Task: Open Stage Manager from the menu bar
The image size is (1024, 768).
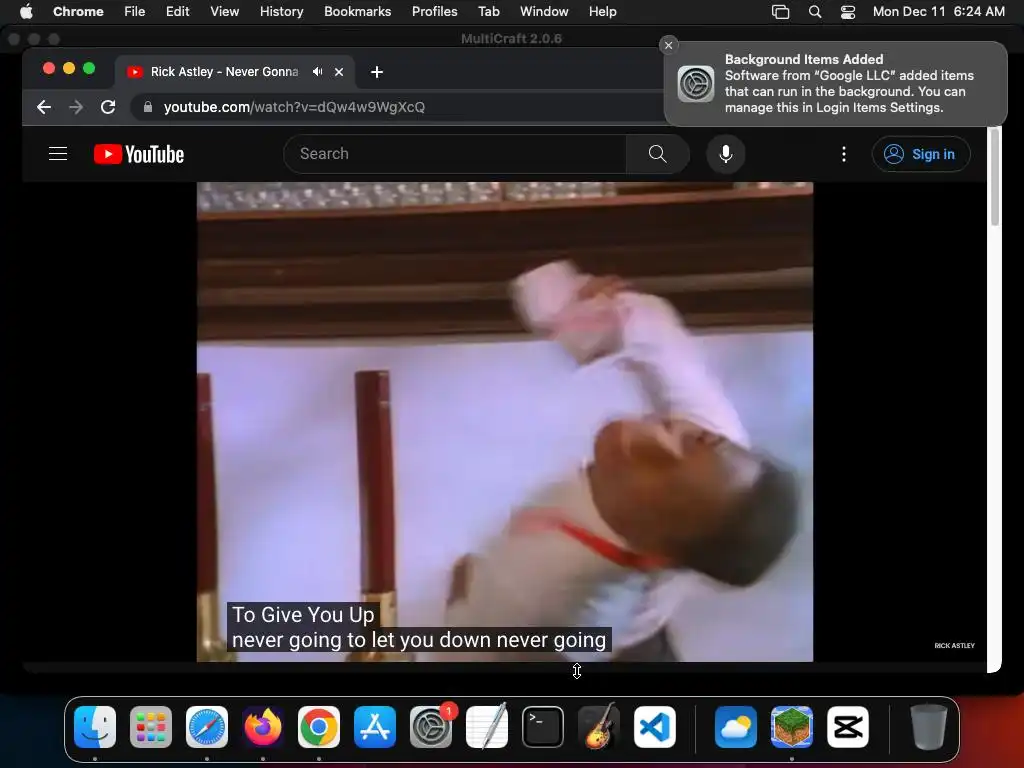Action: click(x=780, y=11)
